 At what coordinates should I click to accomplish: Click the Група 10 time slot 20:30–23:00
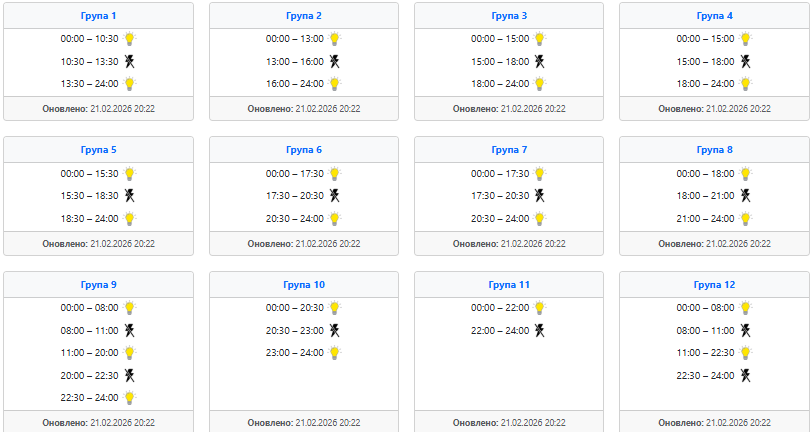point(295,330)
